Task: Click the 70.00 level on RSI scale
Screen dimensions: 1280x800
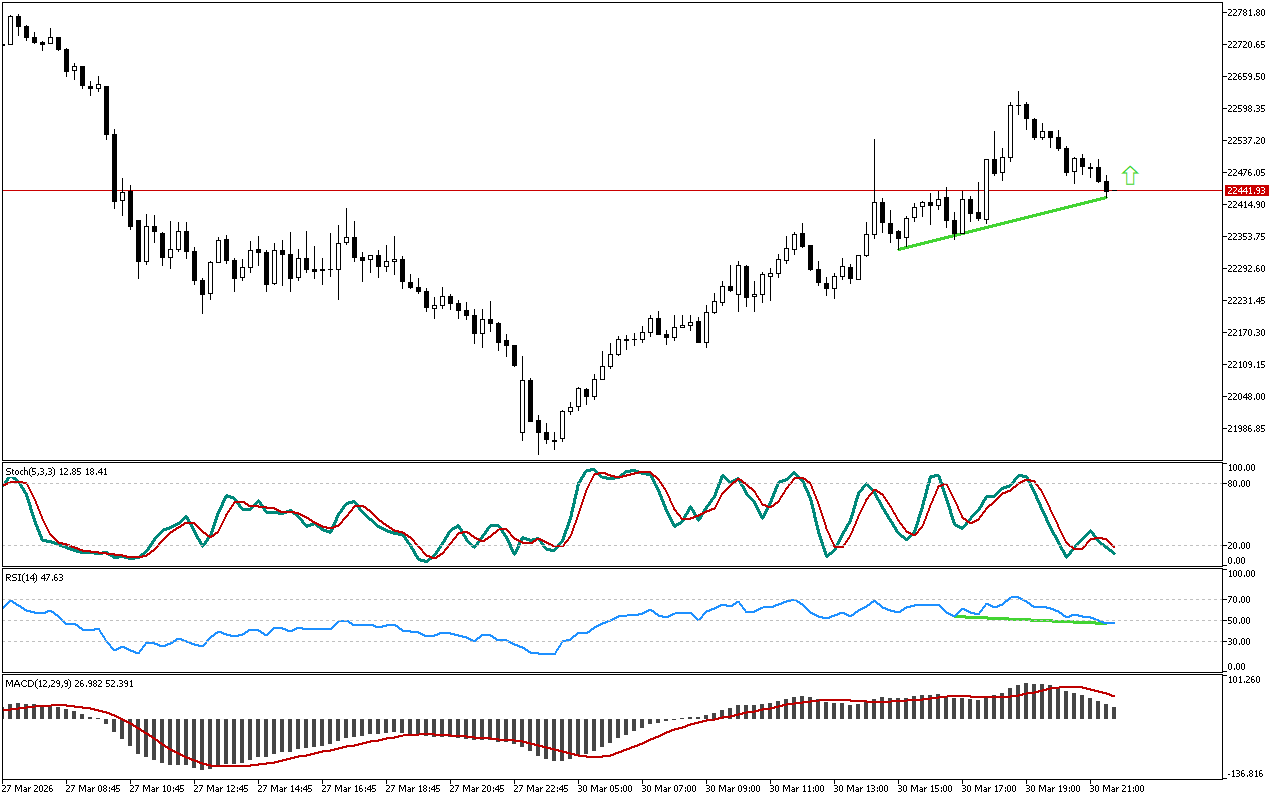Action: (1241, 600)
